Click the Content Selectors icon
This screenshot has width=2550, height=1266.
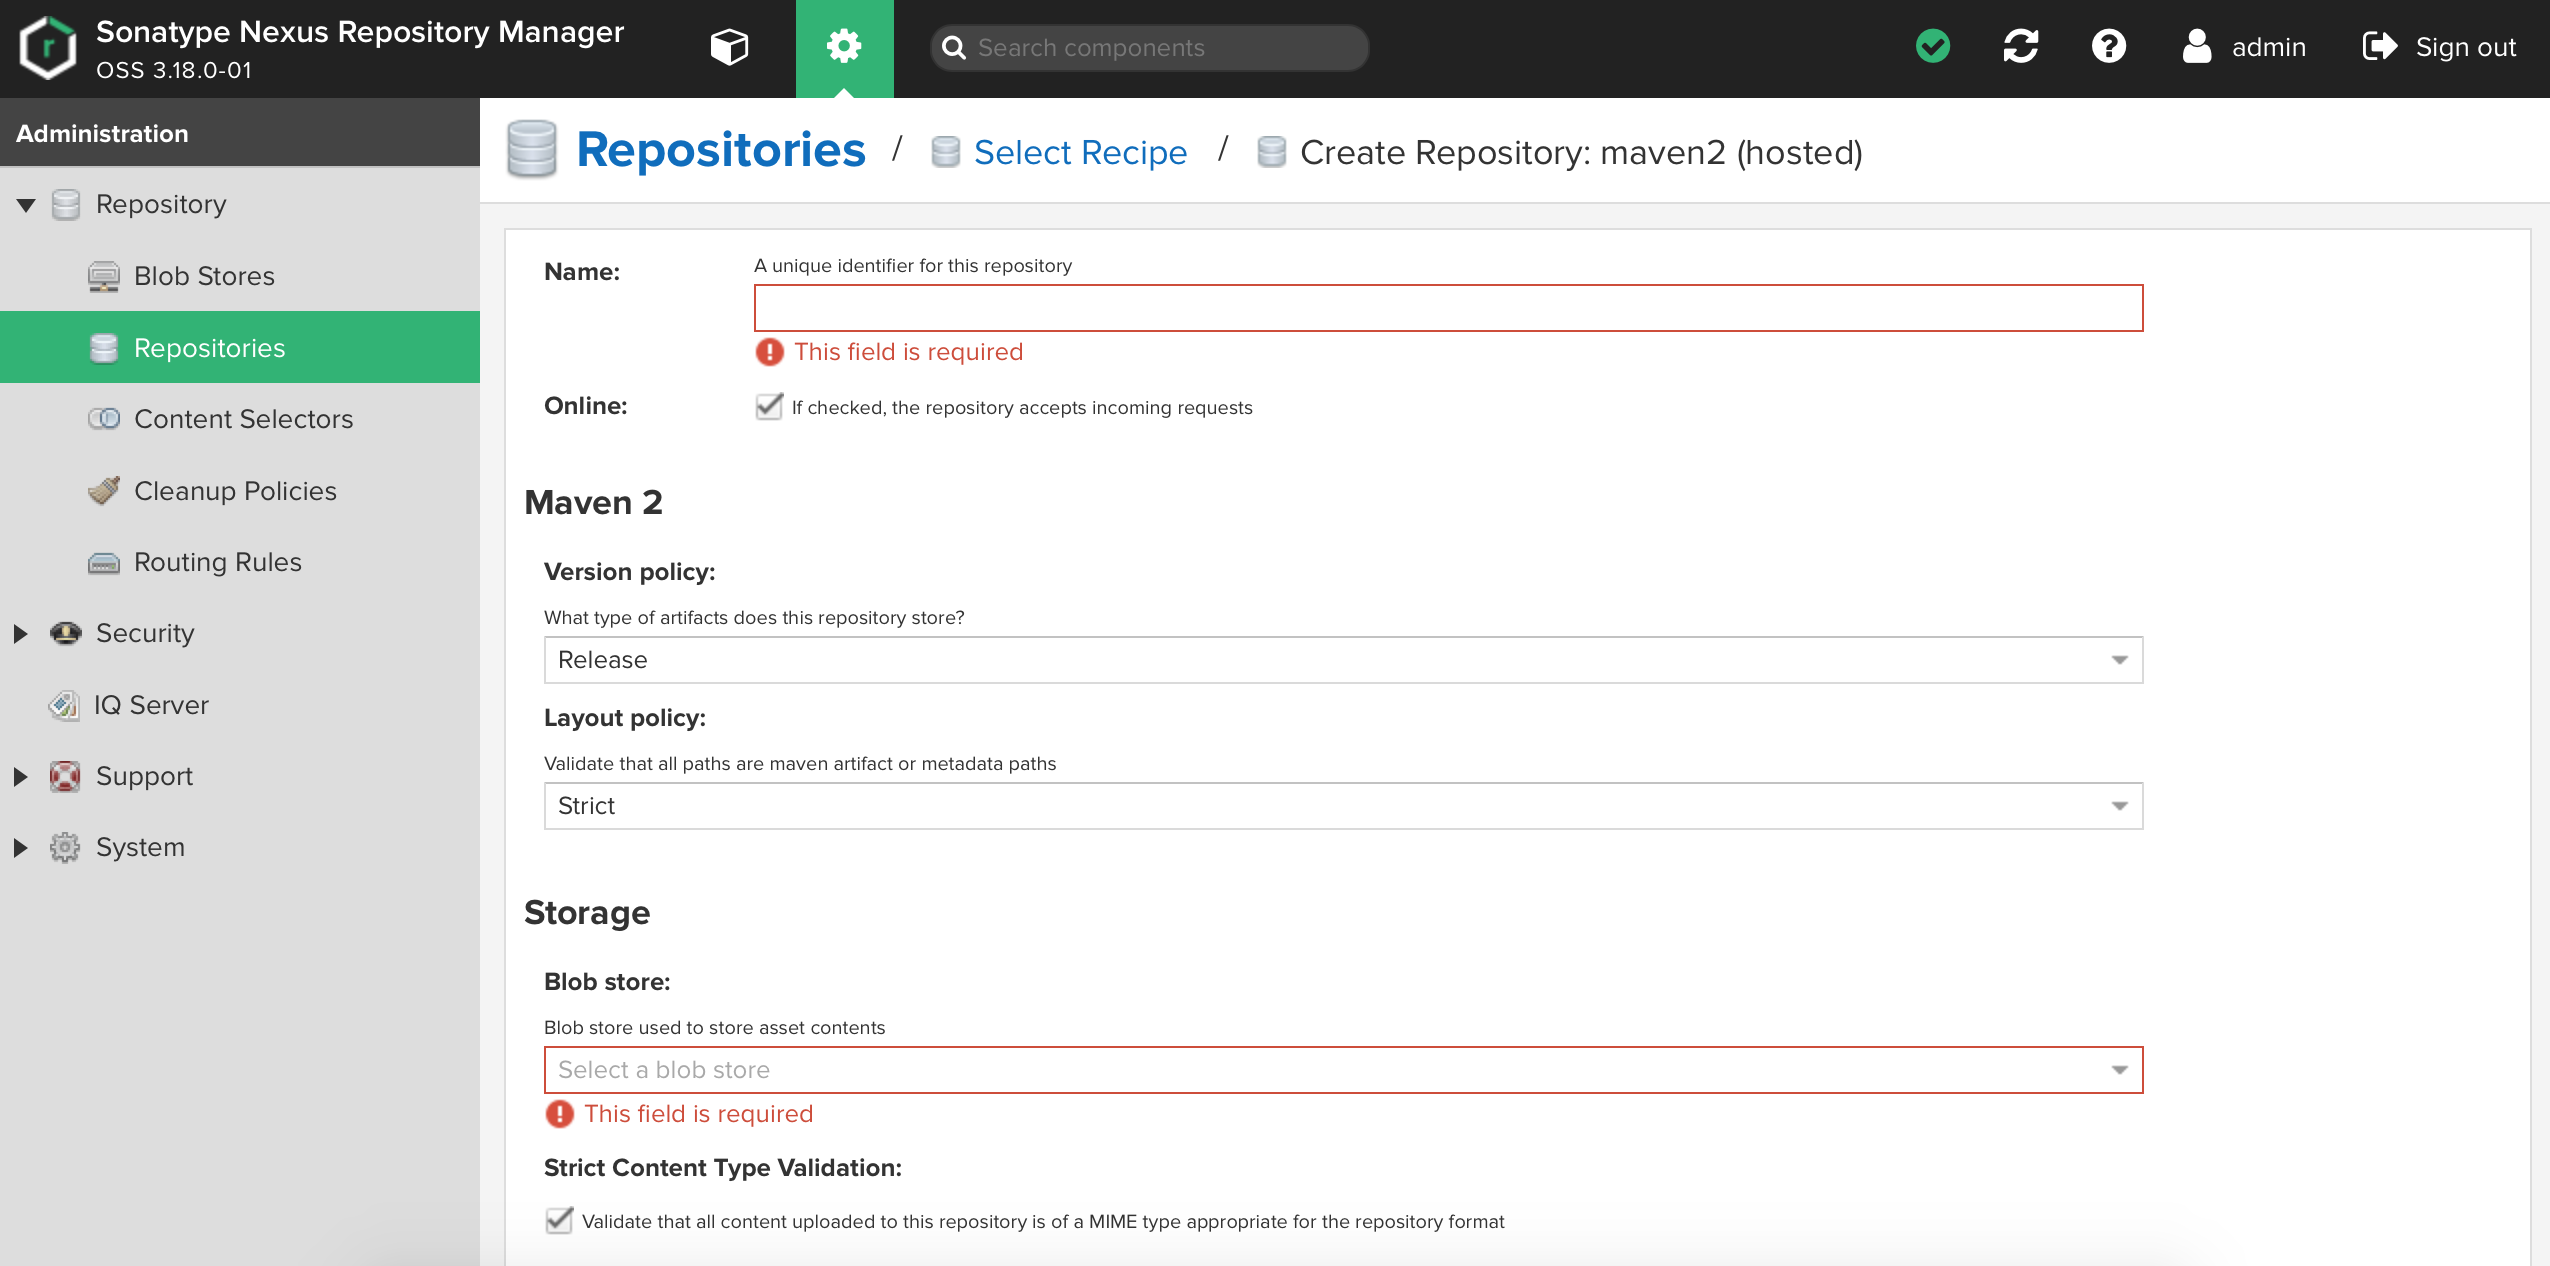tap(103, 419)
